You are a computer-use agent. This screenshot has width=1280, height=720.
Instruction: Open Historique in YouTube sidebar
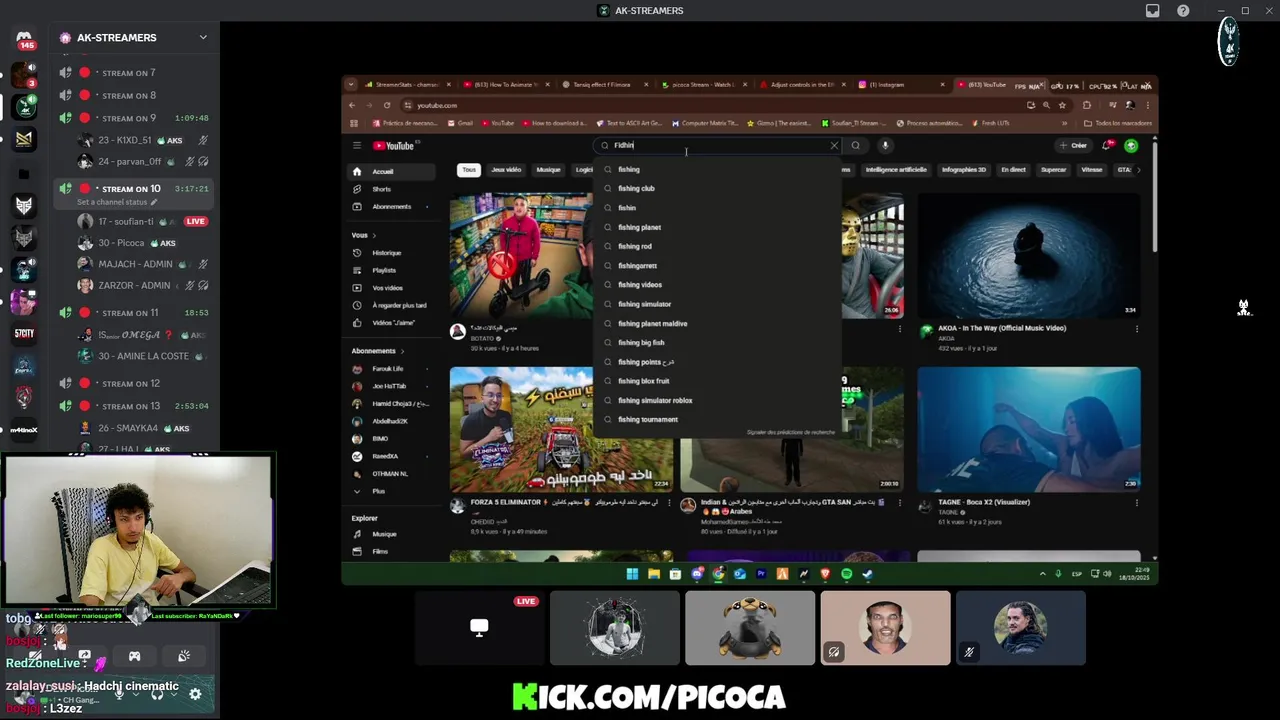[x=392, y=253]
